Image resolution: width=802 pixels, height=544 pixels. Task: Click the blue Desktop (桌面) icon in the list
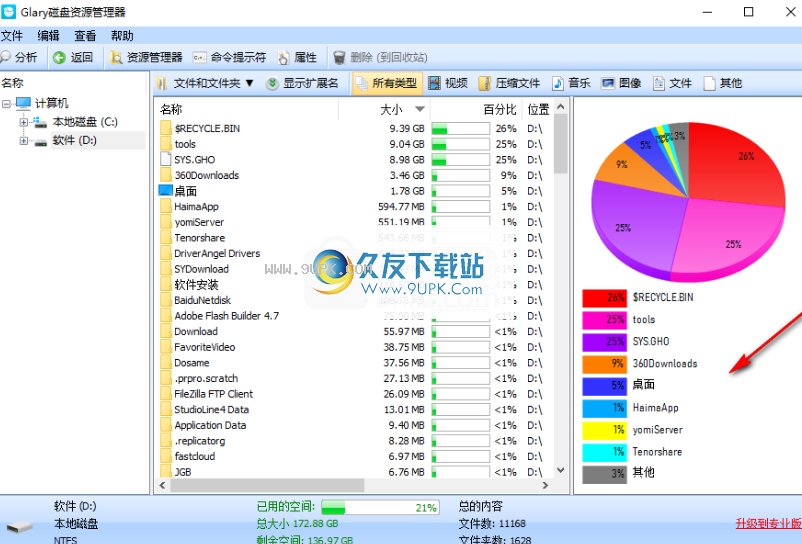point(166,191)
